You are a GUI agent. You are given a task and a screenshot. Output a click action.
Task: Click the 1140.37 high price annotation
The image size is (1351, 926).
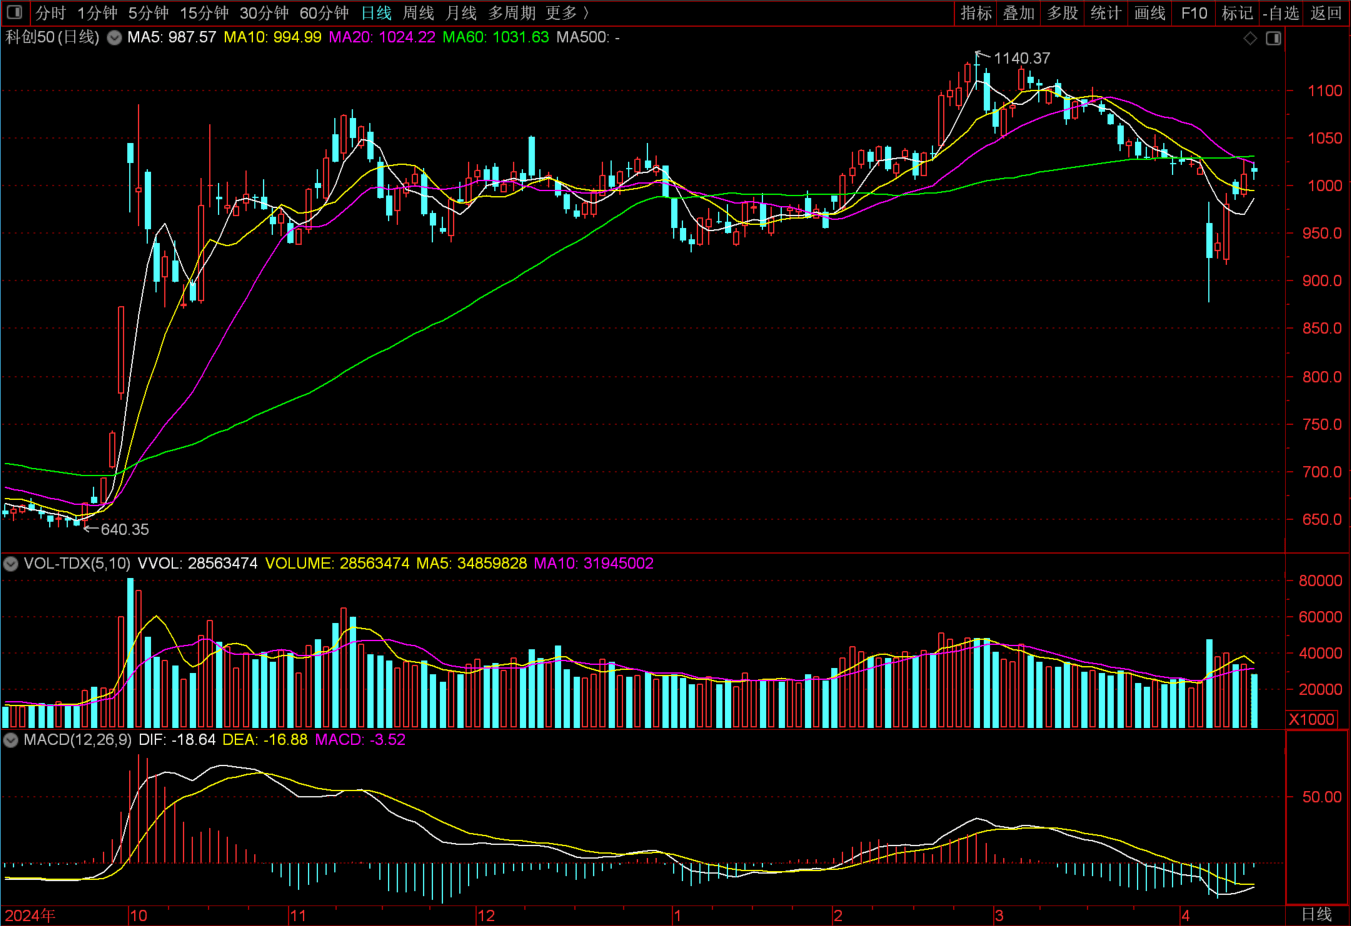pyautogui.click(x=1022, y=59)
